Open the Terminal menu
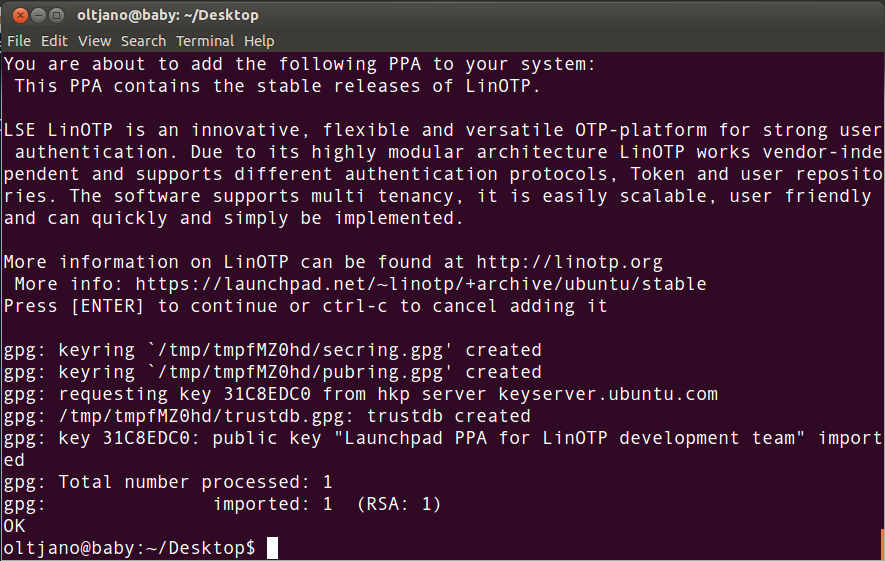885x561 pixels. tap(205, 41)
